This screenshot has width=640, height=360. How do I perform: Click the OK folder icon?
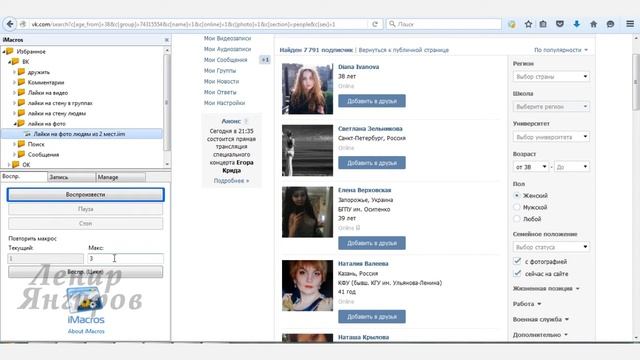click(x=16, y=164)
